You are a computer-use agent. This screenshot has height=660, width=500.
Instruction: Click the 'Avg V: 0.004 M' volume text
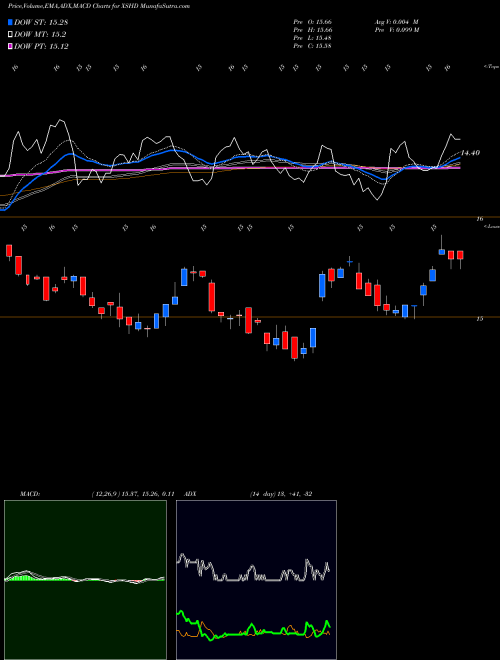396,22
